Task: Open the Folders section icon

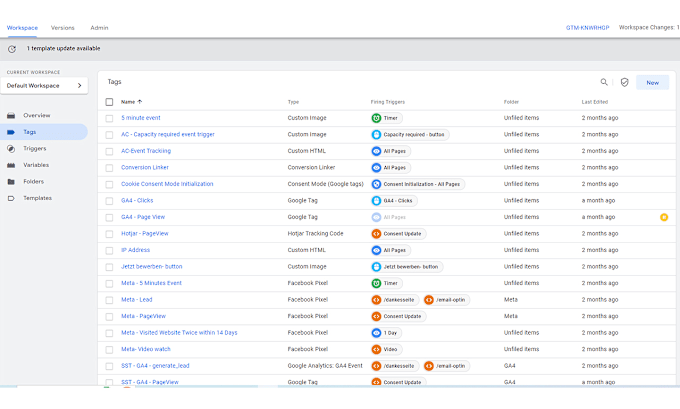Action: coord(11,182)
